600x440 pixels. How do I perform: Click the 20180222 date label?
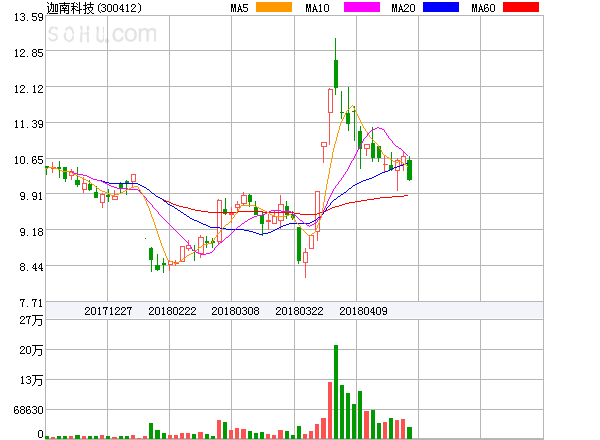tap(172, 311)
